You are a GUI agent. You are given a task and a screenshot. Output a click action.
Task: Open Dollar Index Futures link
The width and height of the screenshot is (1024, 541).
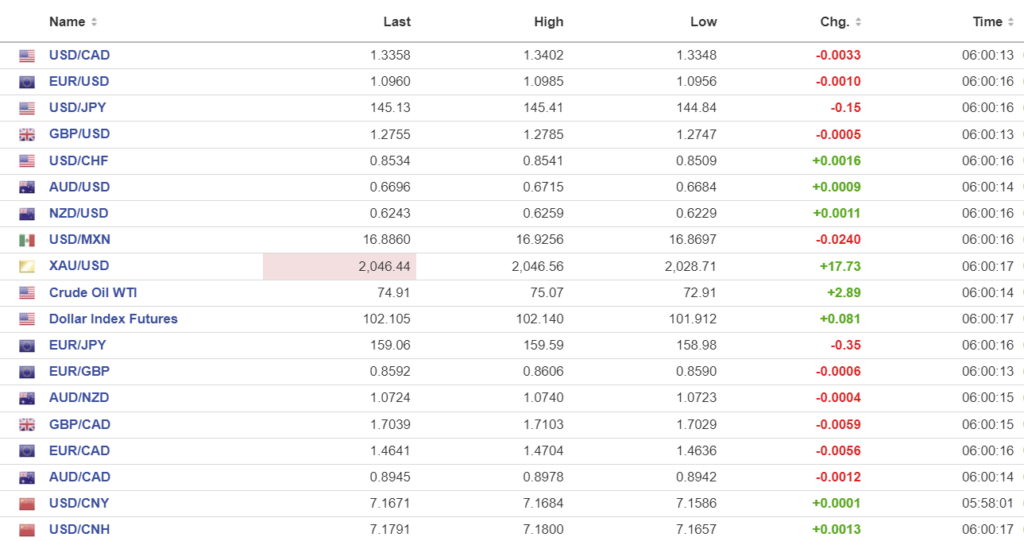[113, 319]
